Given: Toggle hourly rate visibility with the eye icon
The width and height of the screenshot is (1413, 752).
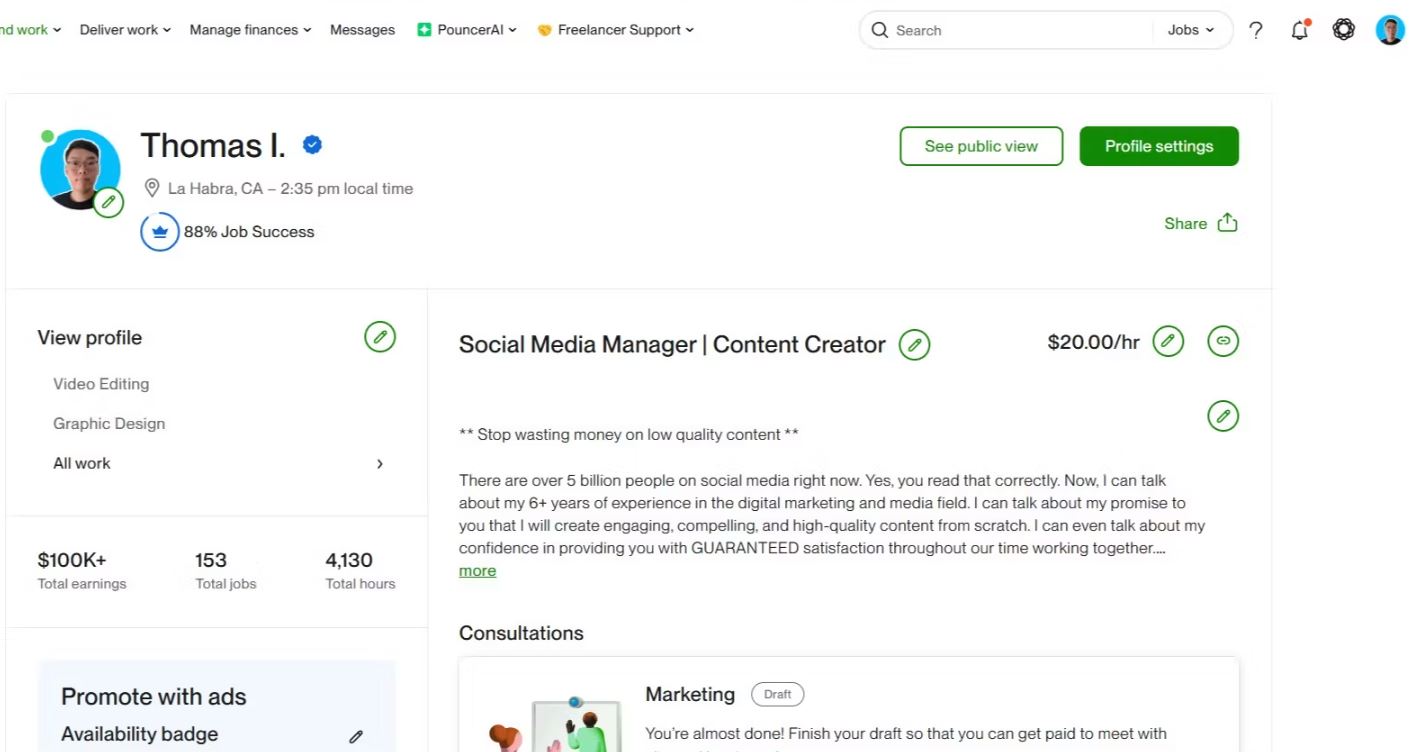Looking at the screenshot, I should 1222,341.
